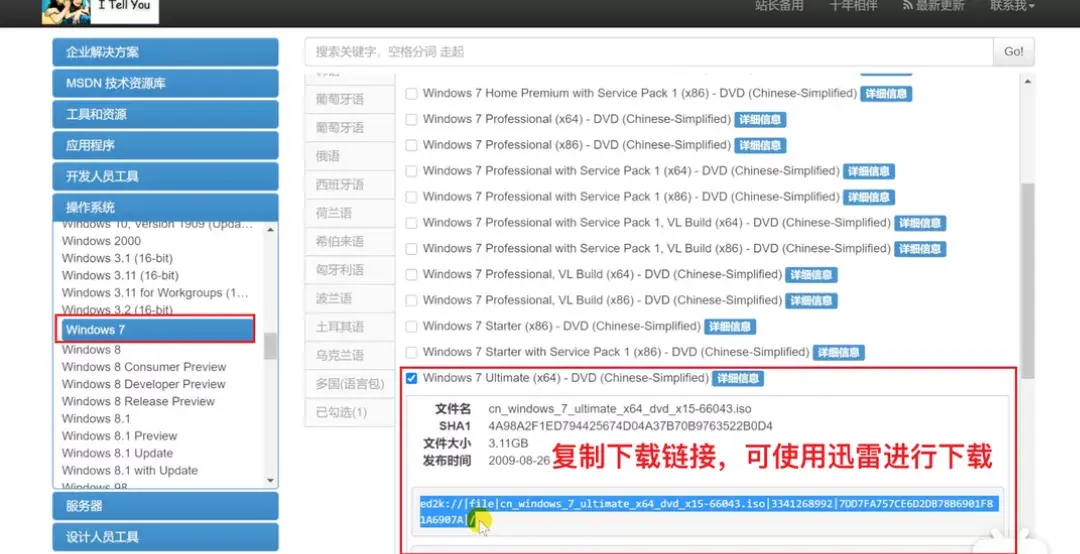Select Windows 8.1 with Update

point(129,471)
